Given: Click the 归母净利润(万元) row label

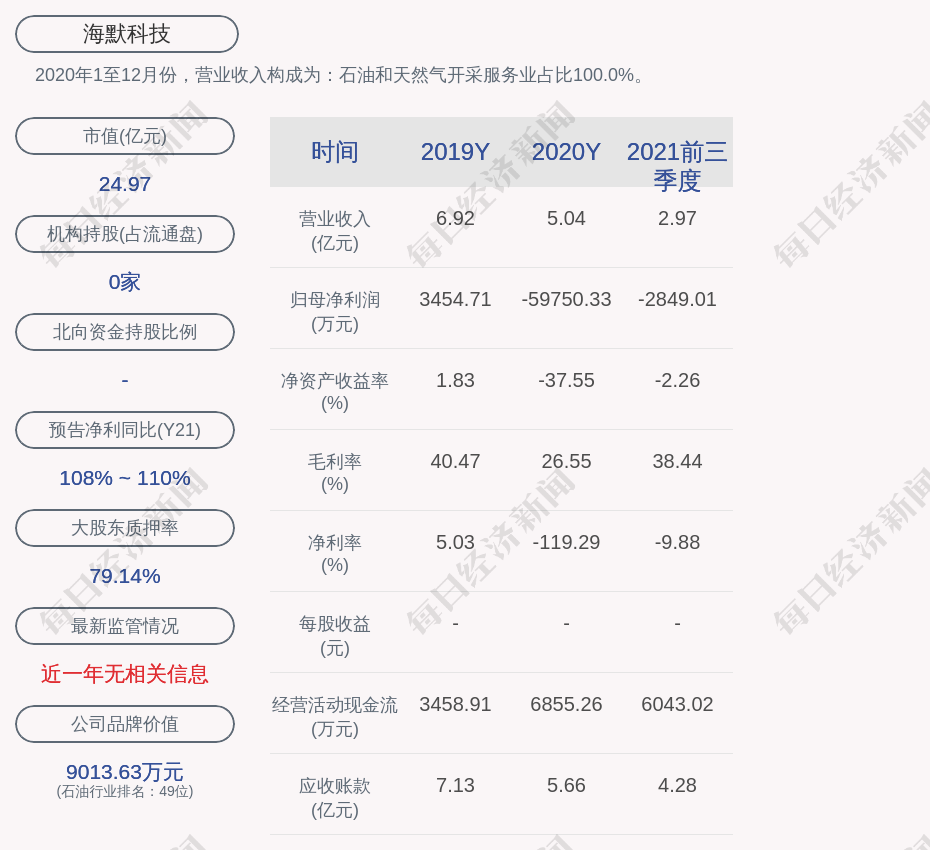Looking at the screenshot, I should (335, 312).
